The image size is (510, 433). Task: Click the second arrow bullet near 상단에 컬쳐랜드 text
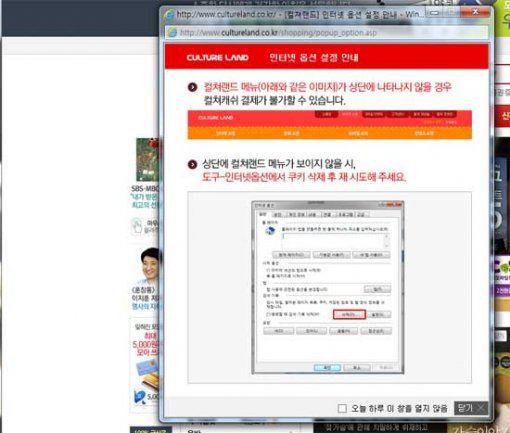(x=192, y=164)
